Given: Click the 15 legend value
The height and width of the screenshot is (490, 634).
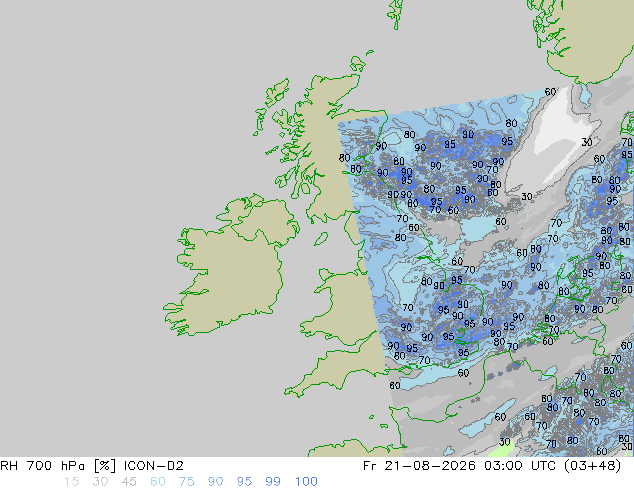Looking at the screenshot, I should [71, 482].
